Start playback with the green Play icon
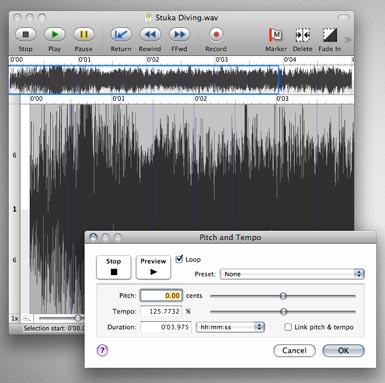Screen dimensions: 385x383 54,34
